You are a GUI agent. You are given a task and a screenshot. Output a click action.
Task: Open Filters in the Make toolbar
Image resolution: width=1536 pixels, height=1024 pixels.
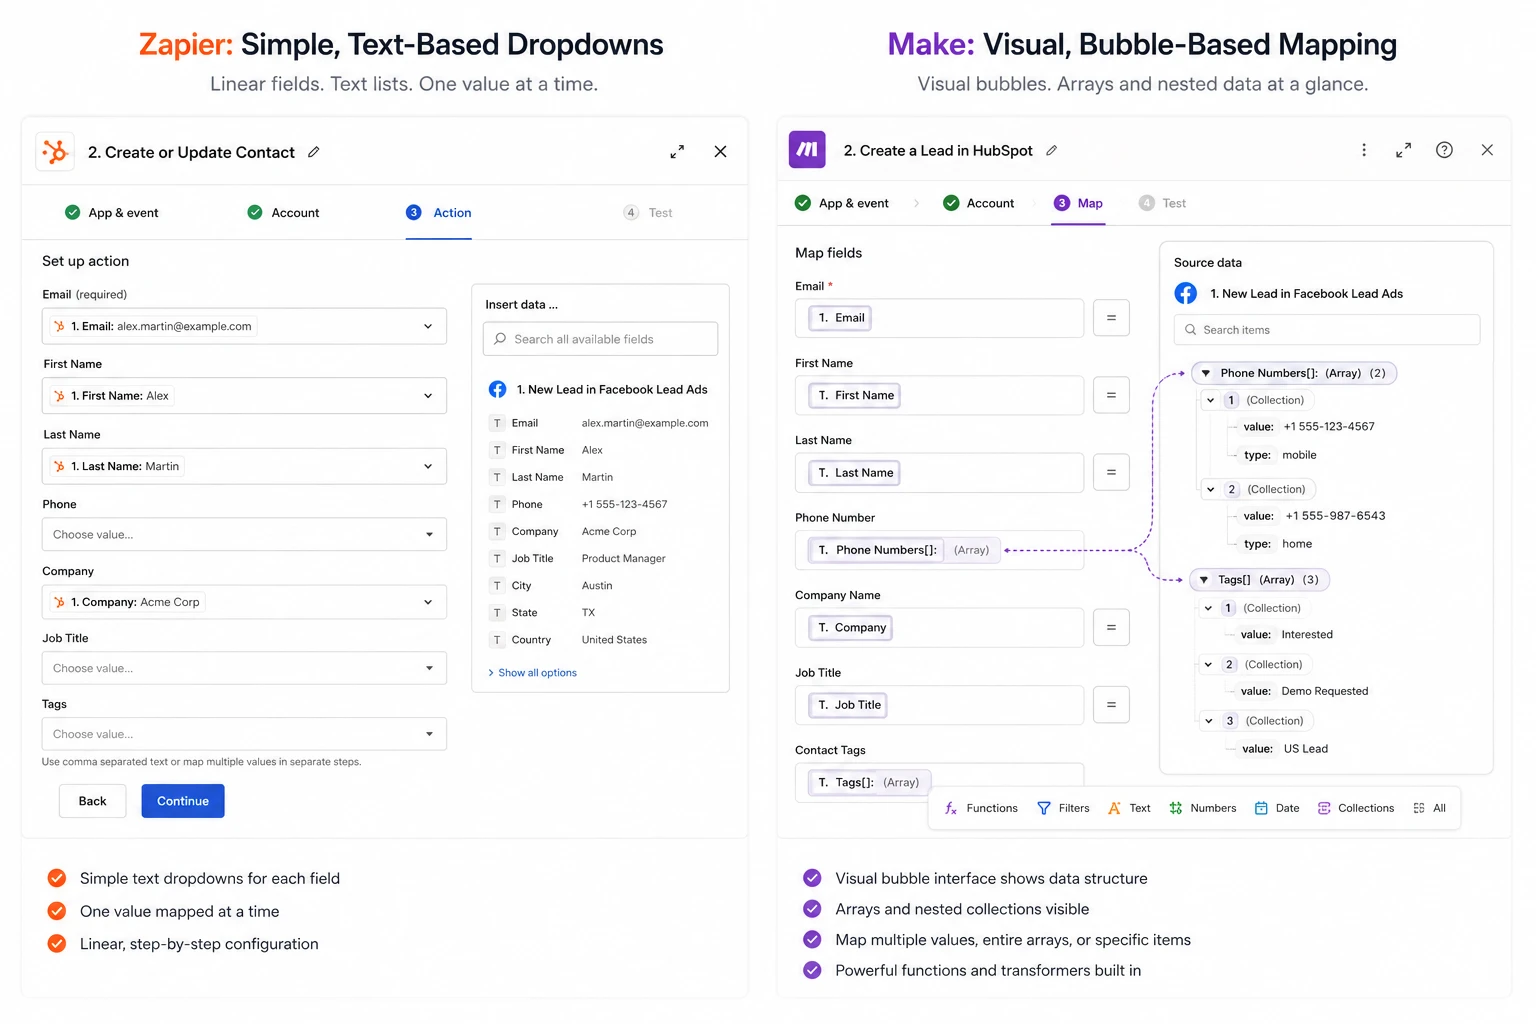point(1063,808)
